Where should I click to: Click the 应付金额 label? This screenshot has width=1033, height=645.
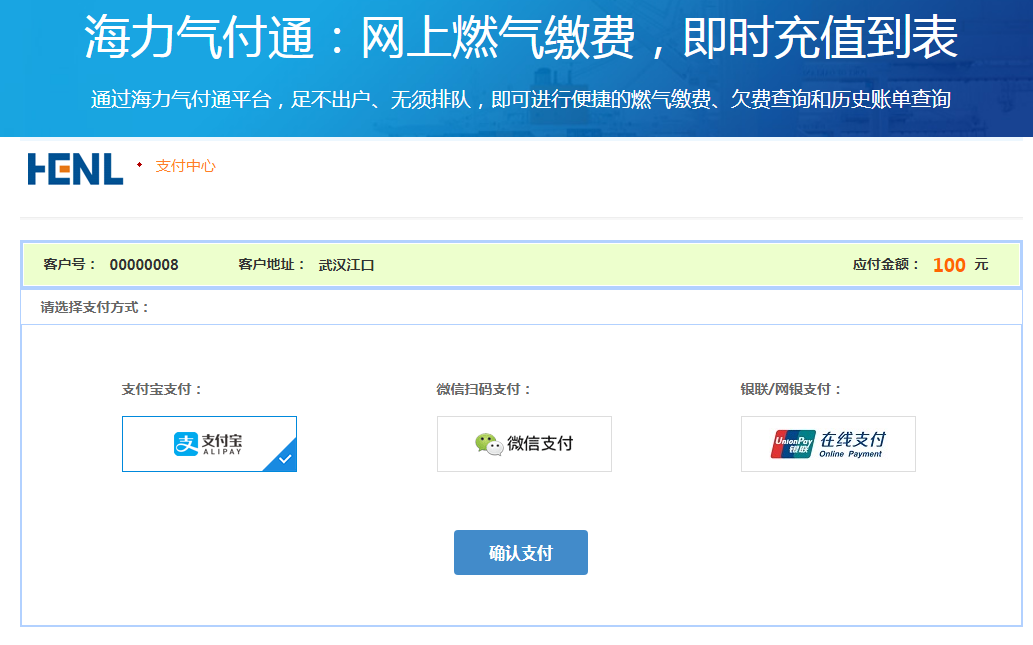(885, 264)
